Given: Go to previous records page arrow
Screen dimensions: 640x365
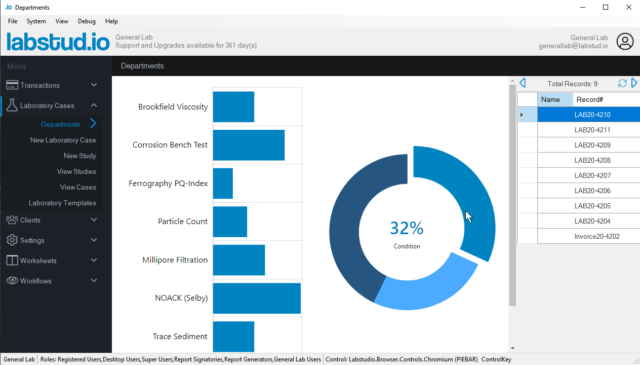Looking at the screenshot, I should pyautogui.click(x=522, y=83).
